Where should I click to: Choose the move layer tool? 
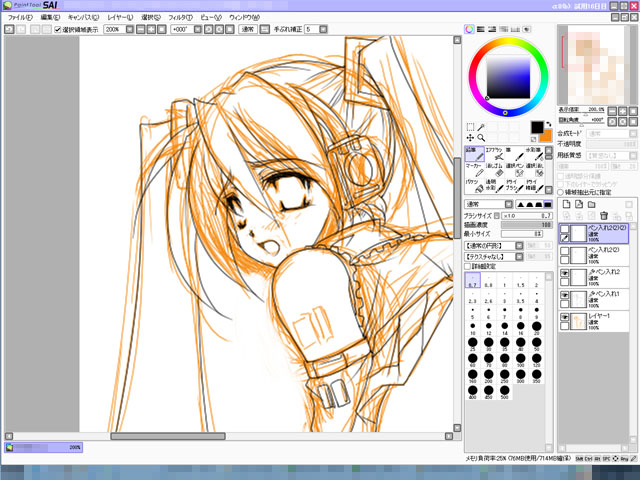click(470, 138)
